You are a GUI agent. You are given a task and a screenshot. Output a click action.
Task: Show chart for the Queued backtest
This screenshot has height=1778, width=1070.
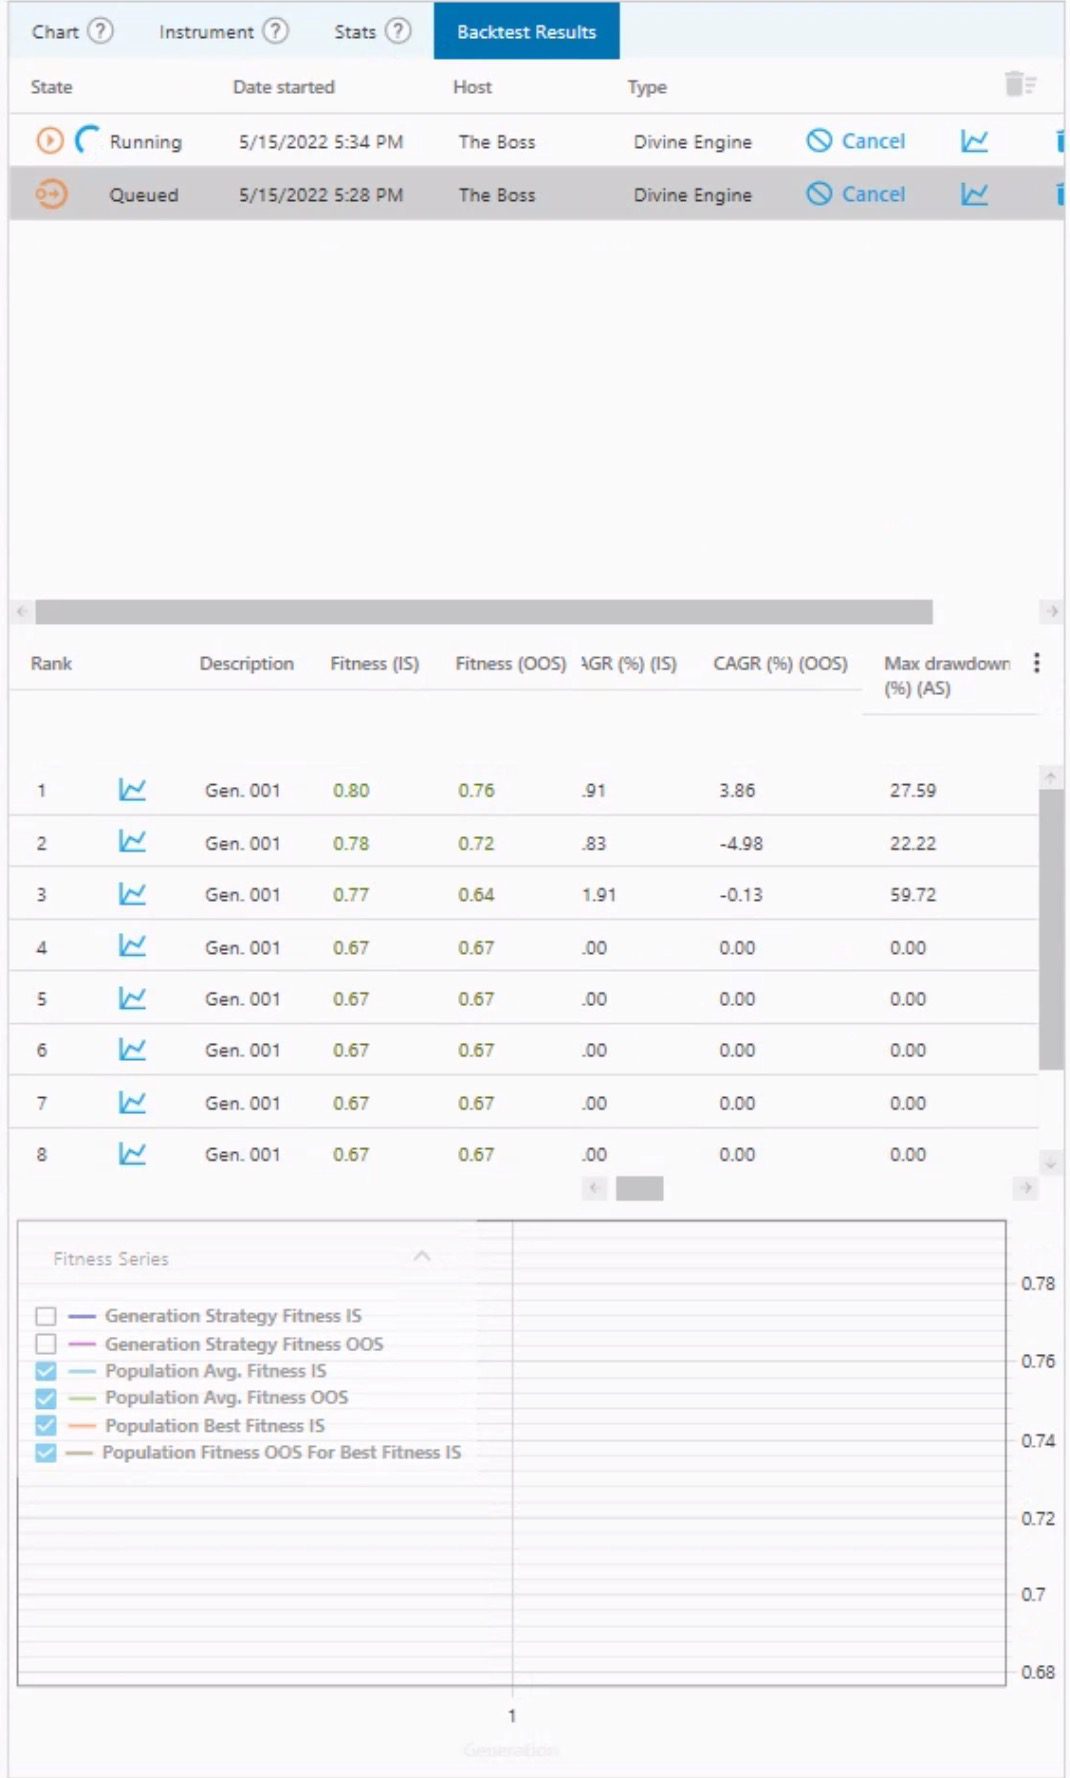[974, 195]
